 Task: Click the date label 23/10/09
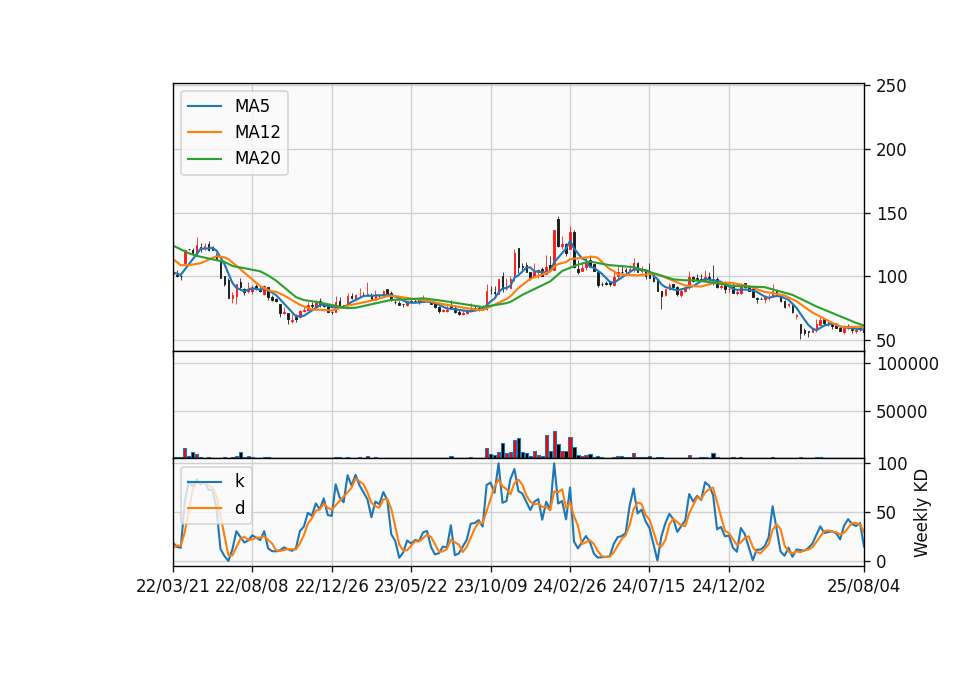coord(490,586)
